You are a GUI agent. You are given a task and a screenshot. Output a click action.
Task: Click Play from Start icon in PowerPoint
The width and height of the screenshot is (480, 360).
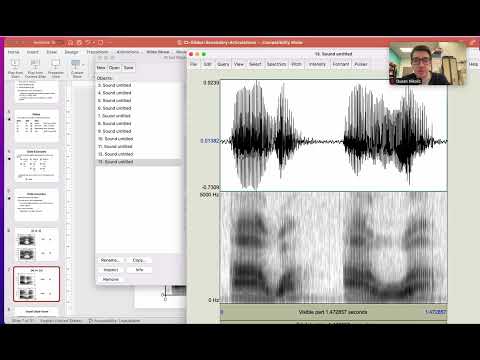point(15,63)
